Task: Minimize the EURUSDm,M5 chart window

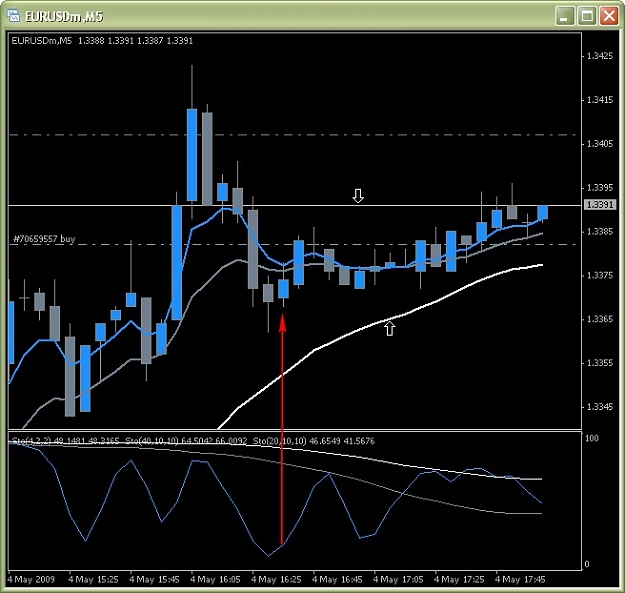Action: click(564, 16)
